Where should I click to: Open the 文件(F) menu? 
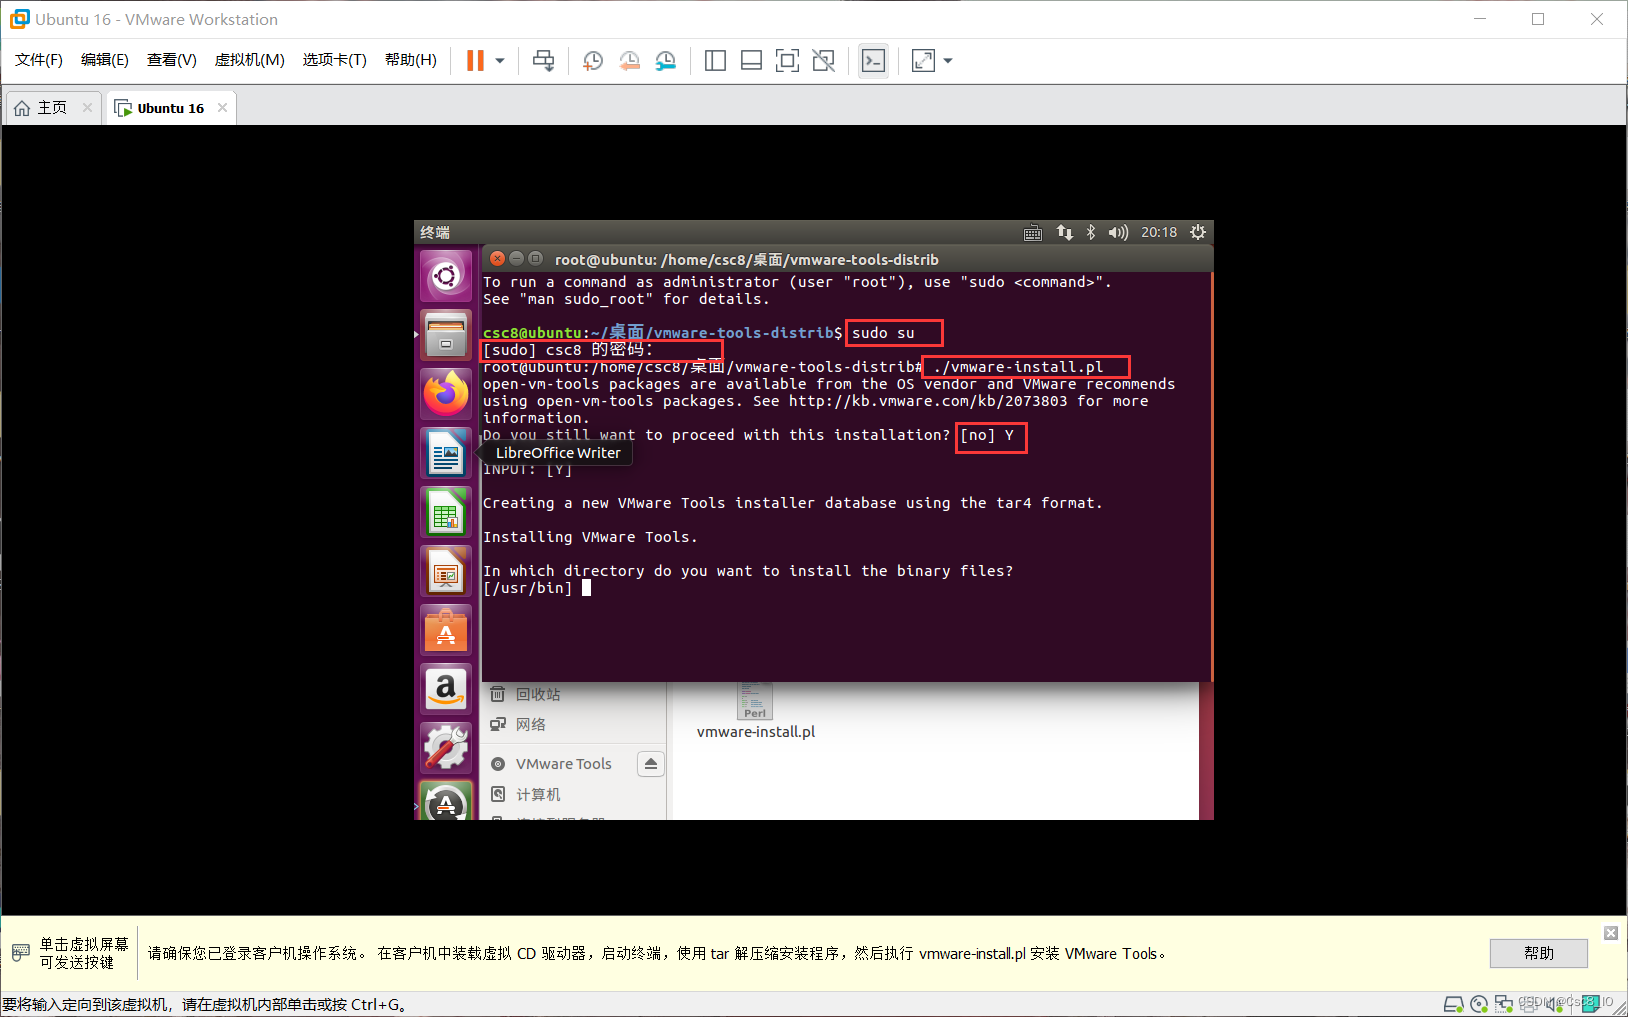coord(39,60)
